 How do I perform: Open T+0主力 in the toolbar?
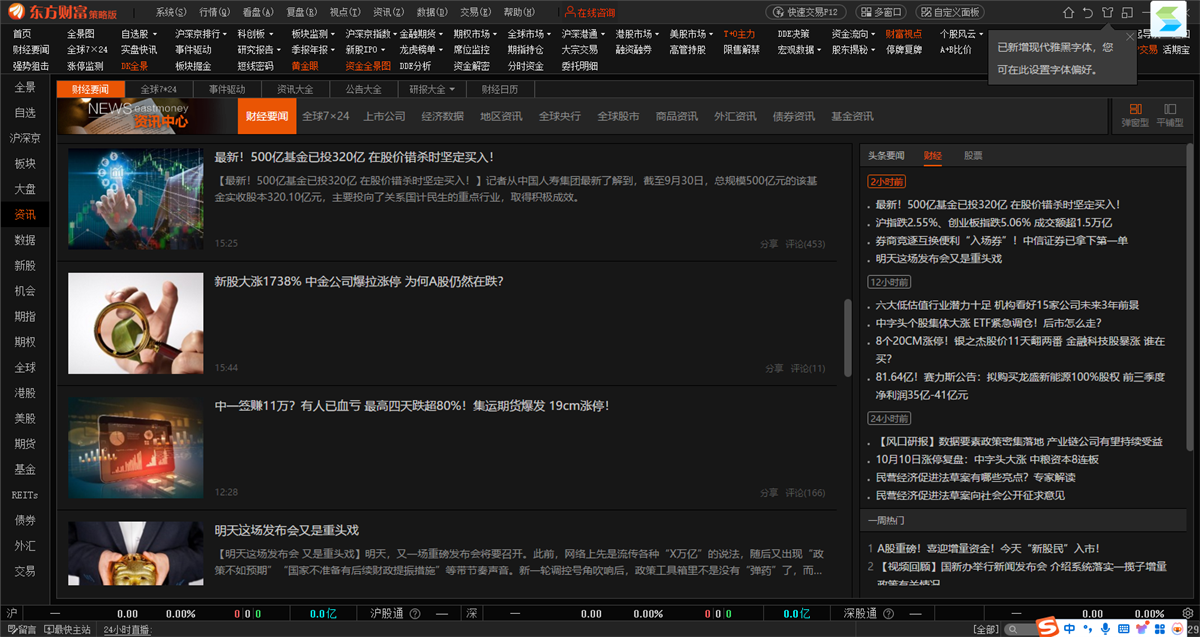pyautogui.click(x=739, y=34)
